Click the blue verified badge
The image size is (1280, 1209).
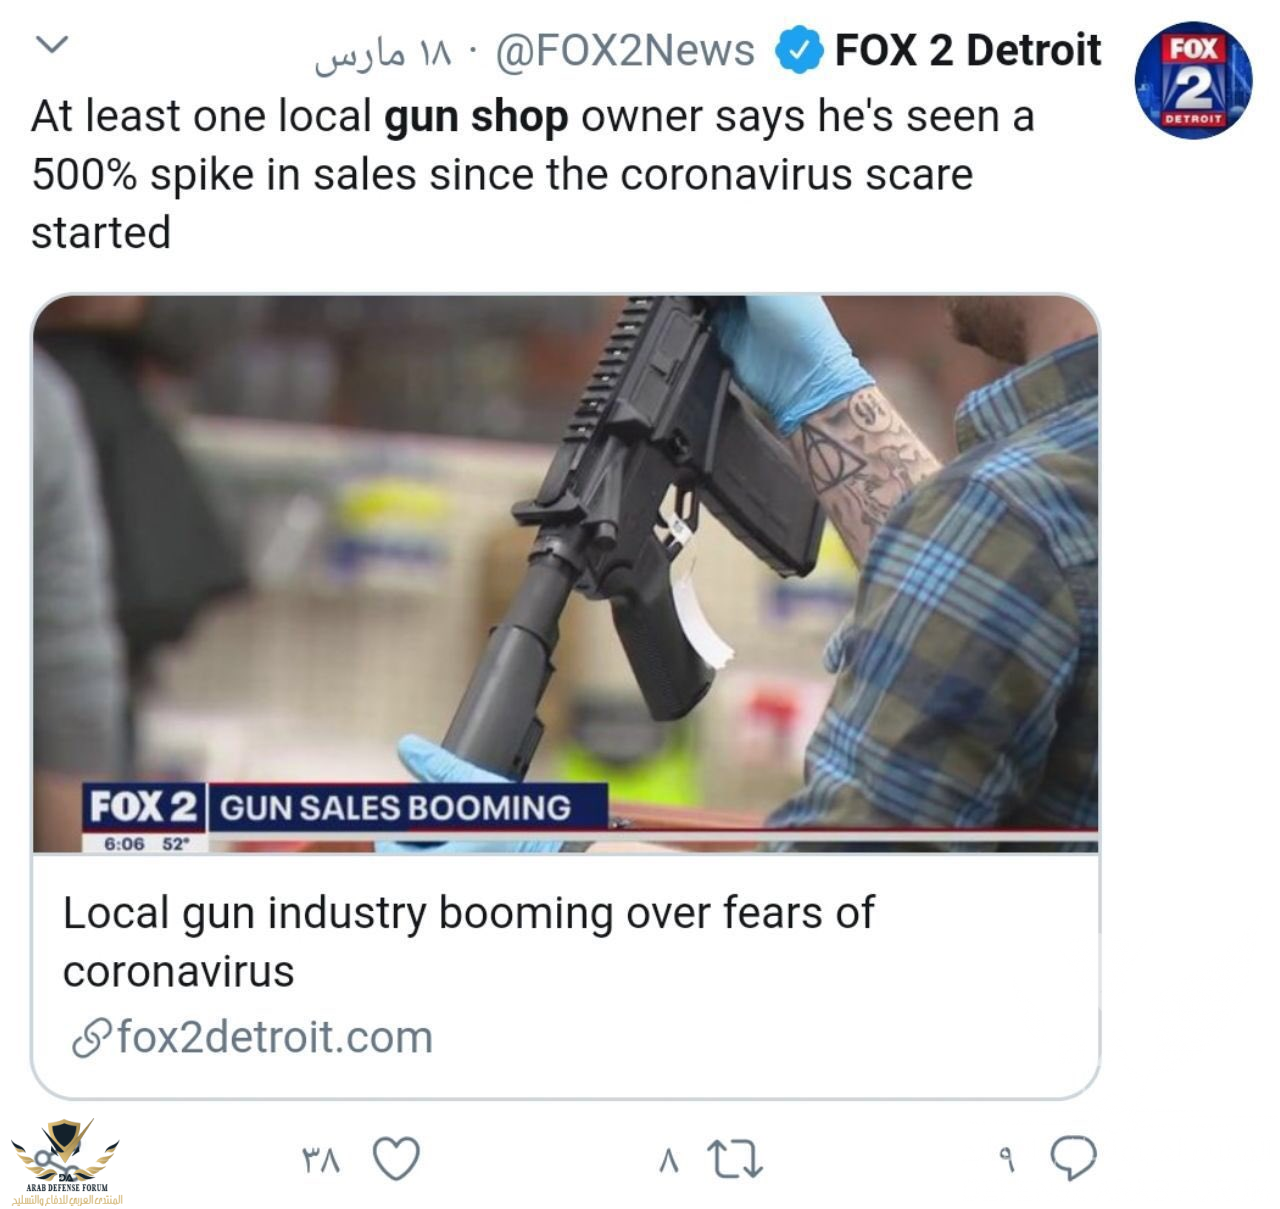tap(799, 51)
